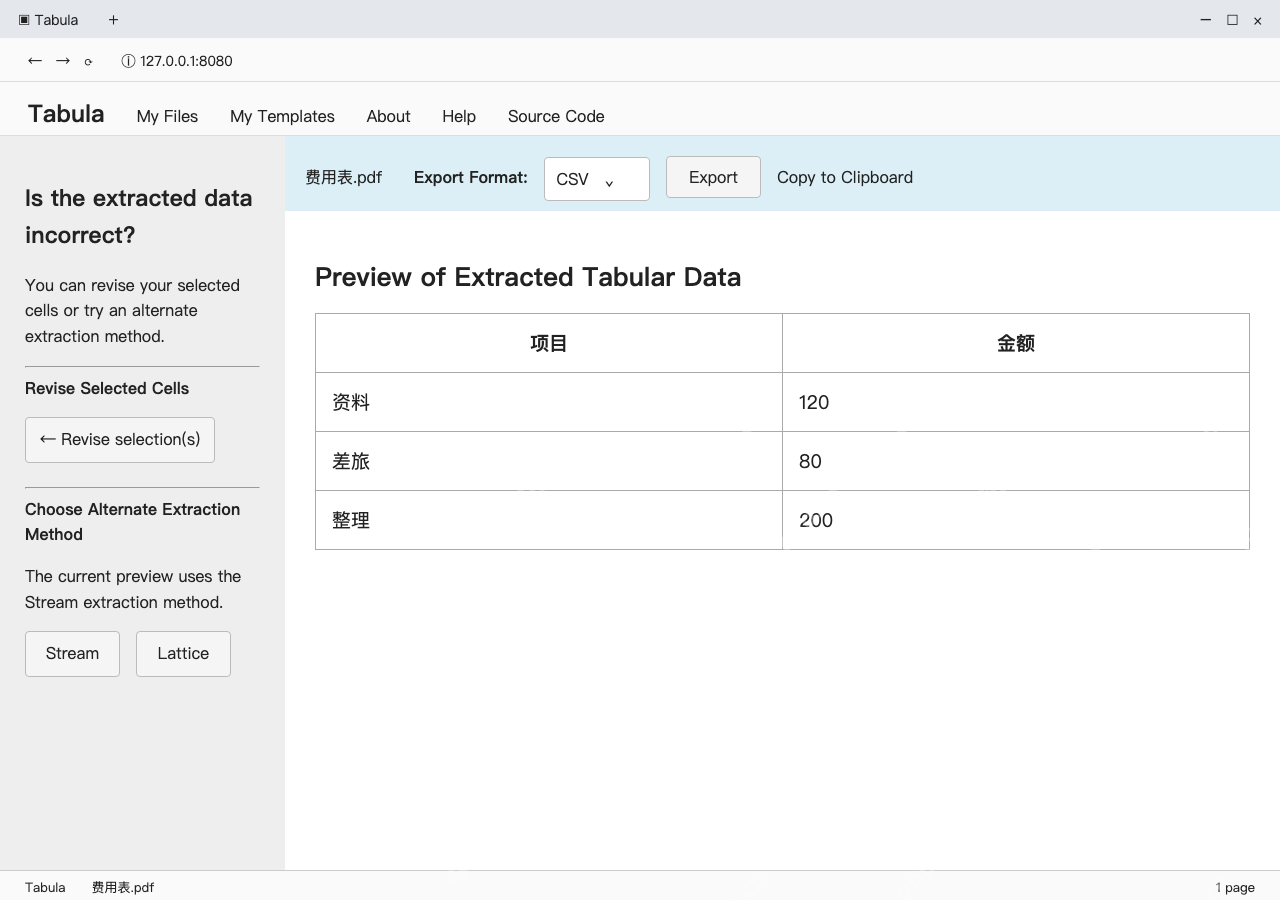The image size is (1280, 900).
Task: Click the Tabula brand logo text
Action: tap(66, 114)
